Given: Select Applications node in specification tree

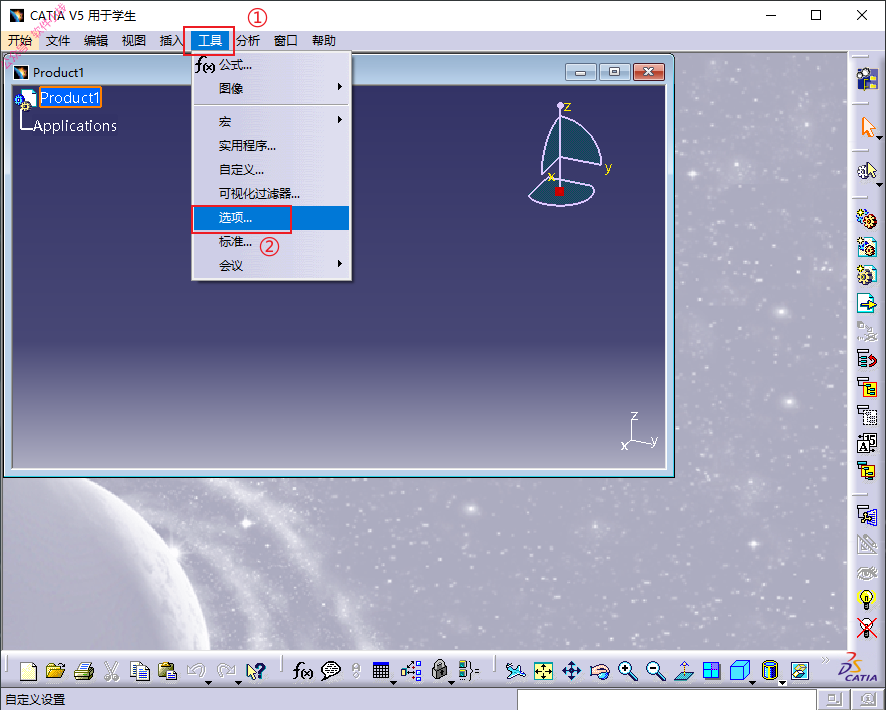Looking at the screenshot, I should click(x=75, y=125).
